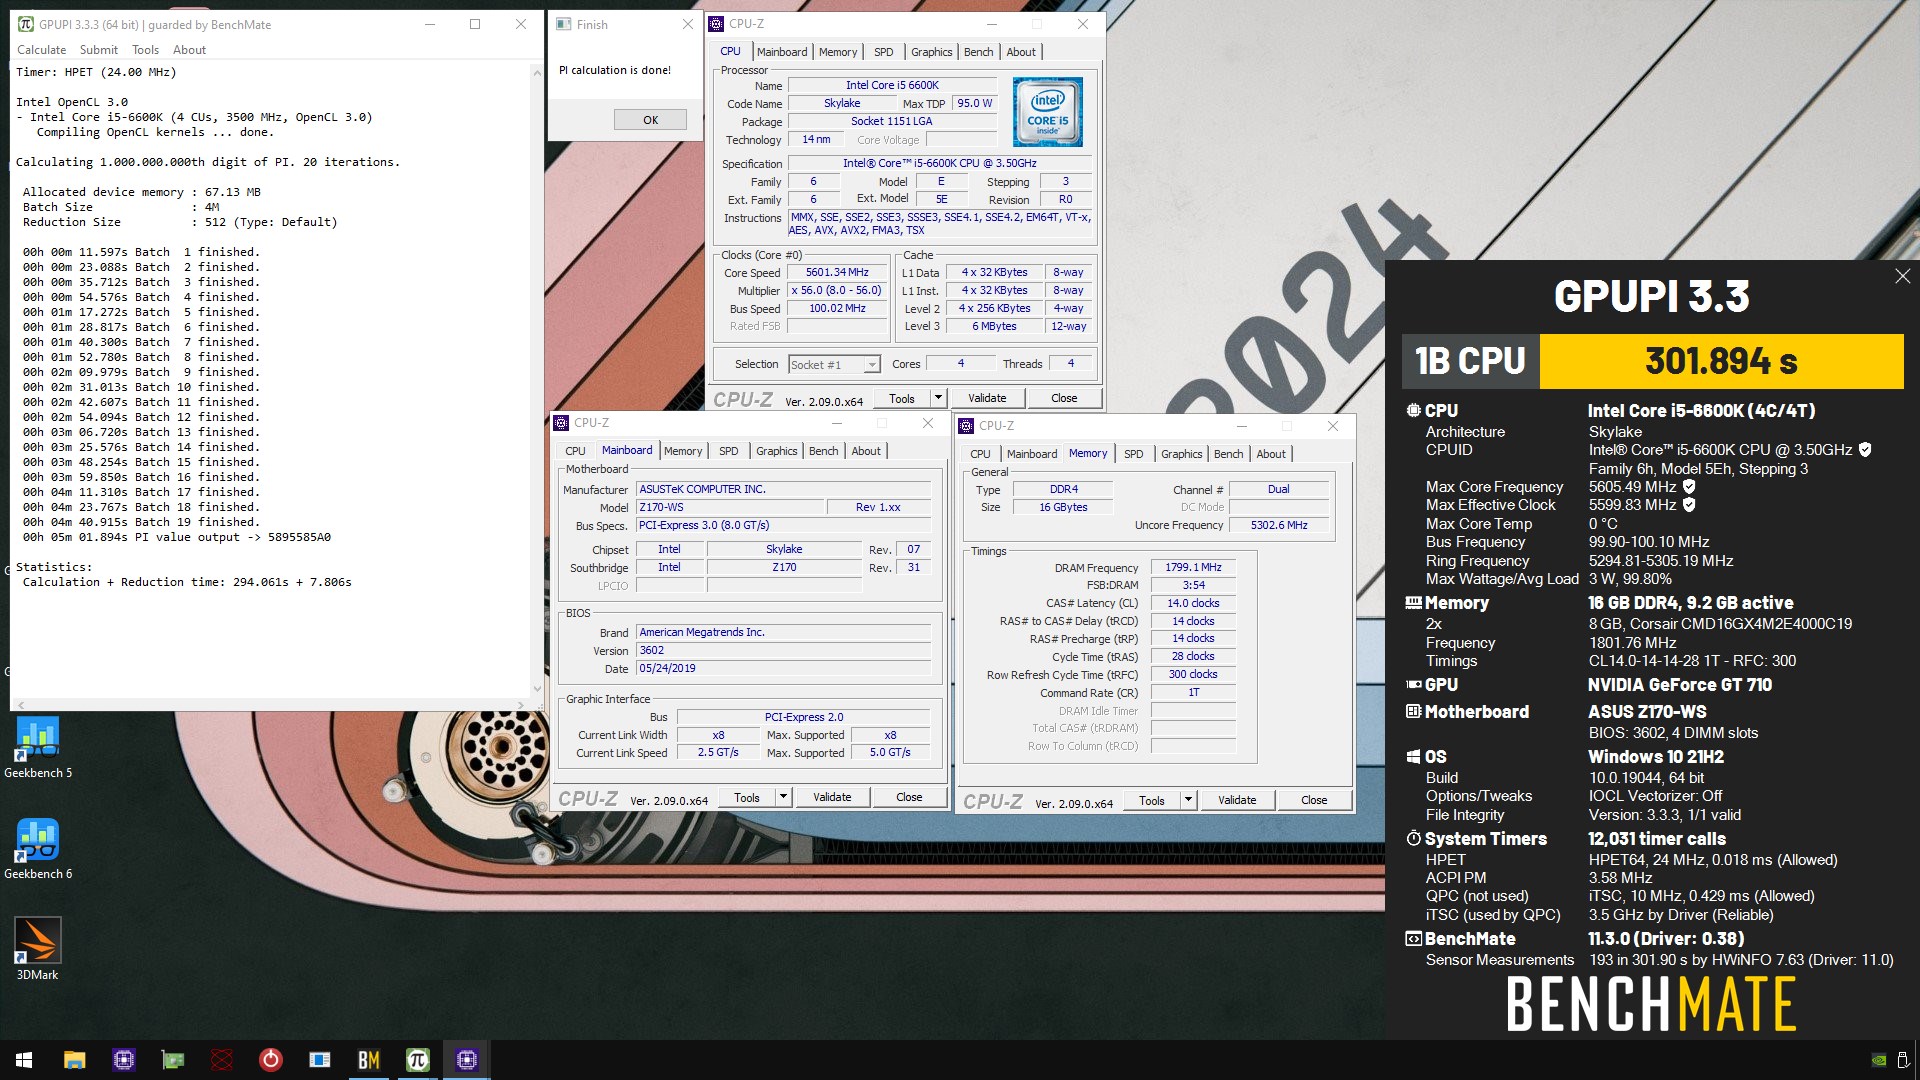Click the 301.894 s result in BenchMate
Image resolution: width=1920 pixels, height=1080 pixels.
tap(1721, 361)
